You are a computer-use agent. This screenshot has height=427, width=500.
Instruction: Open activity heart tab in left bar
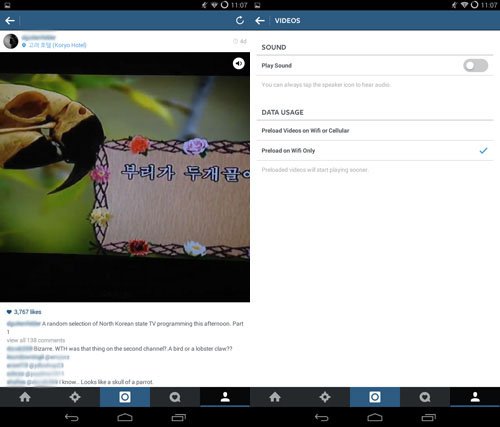pos(175,397)
